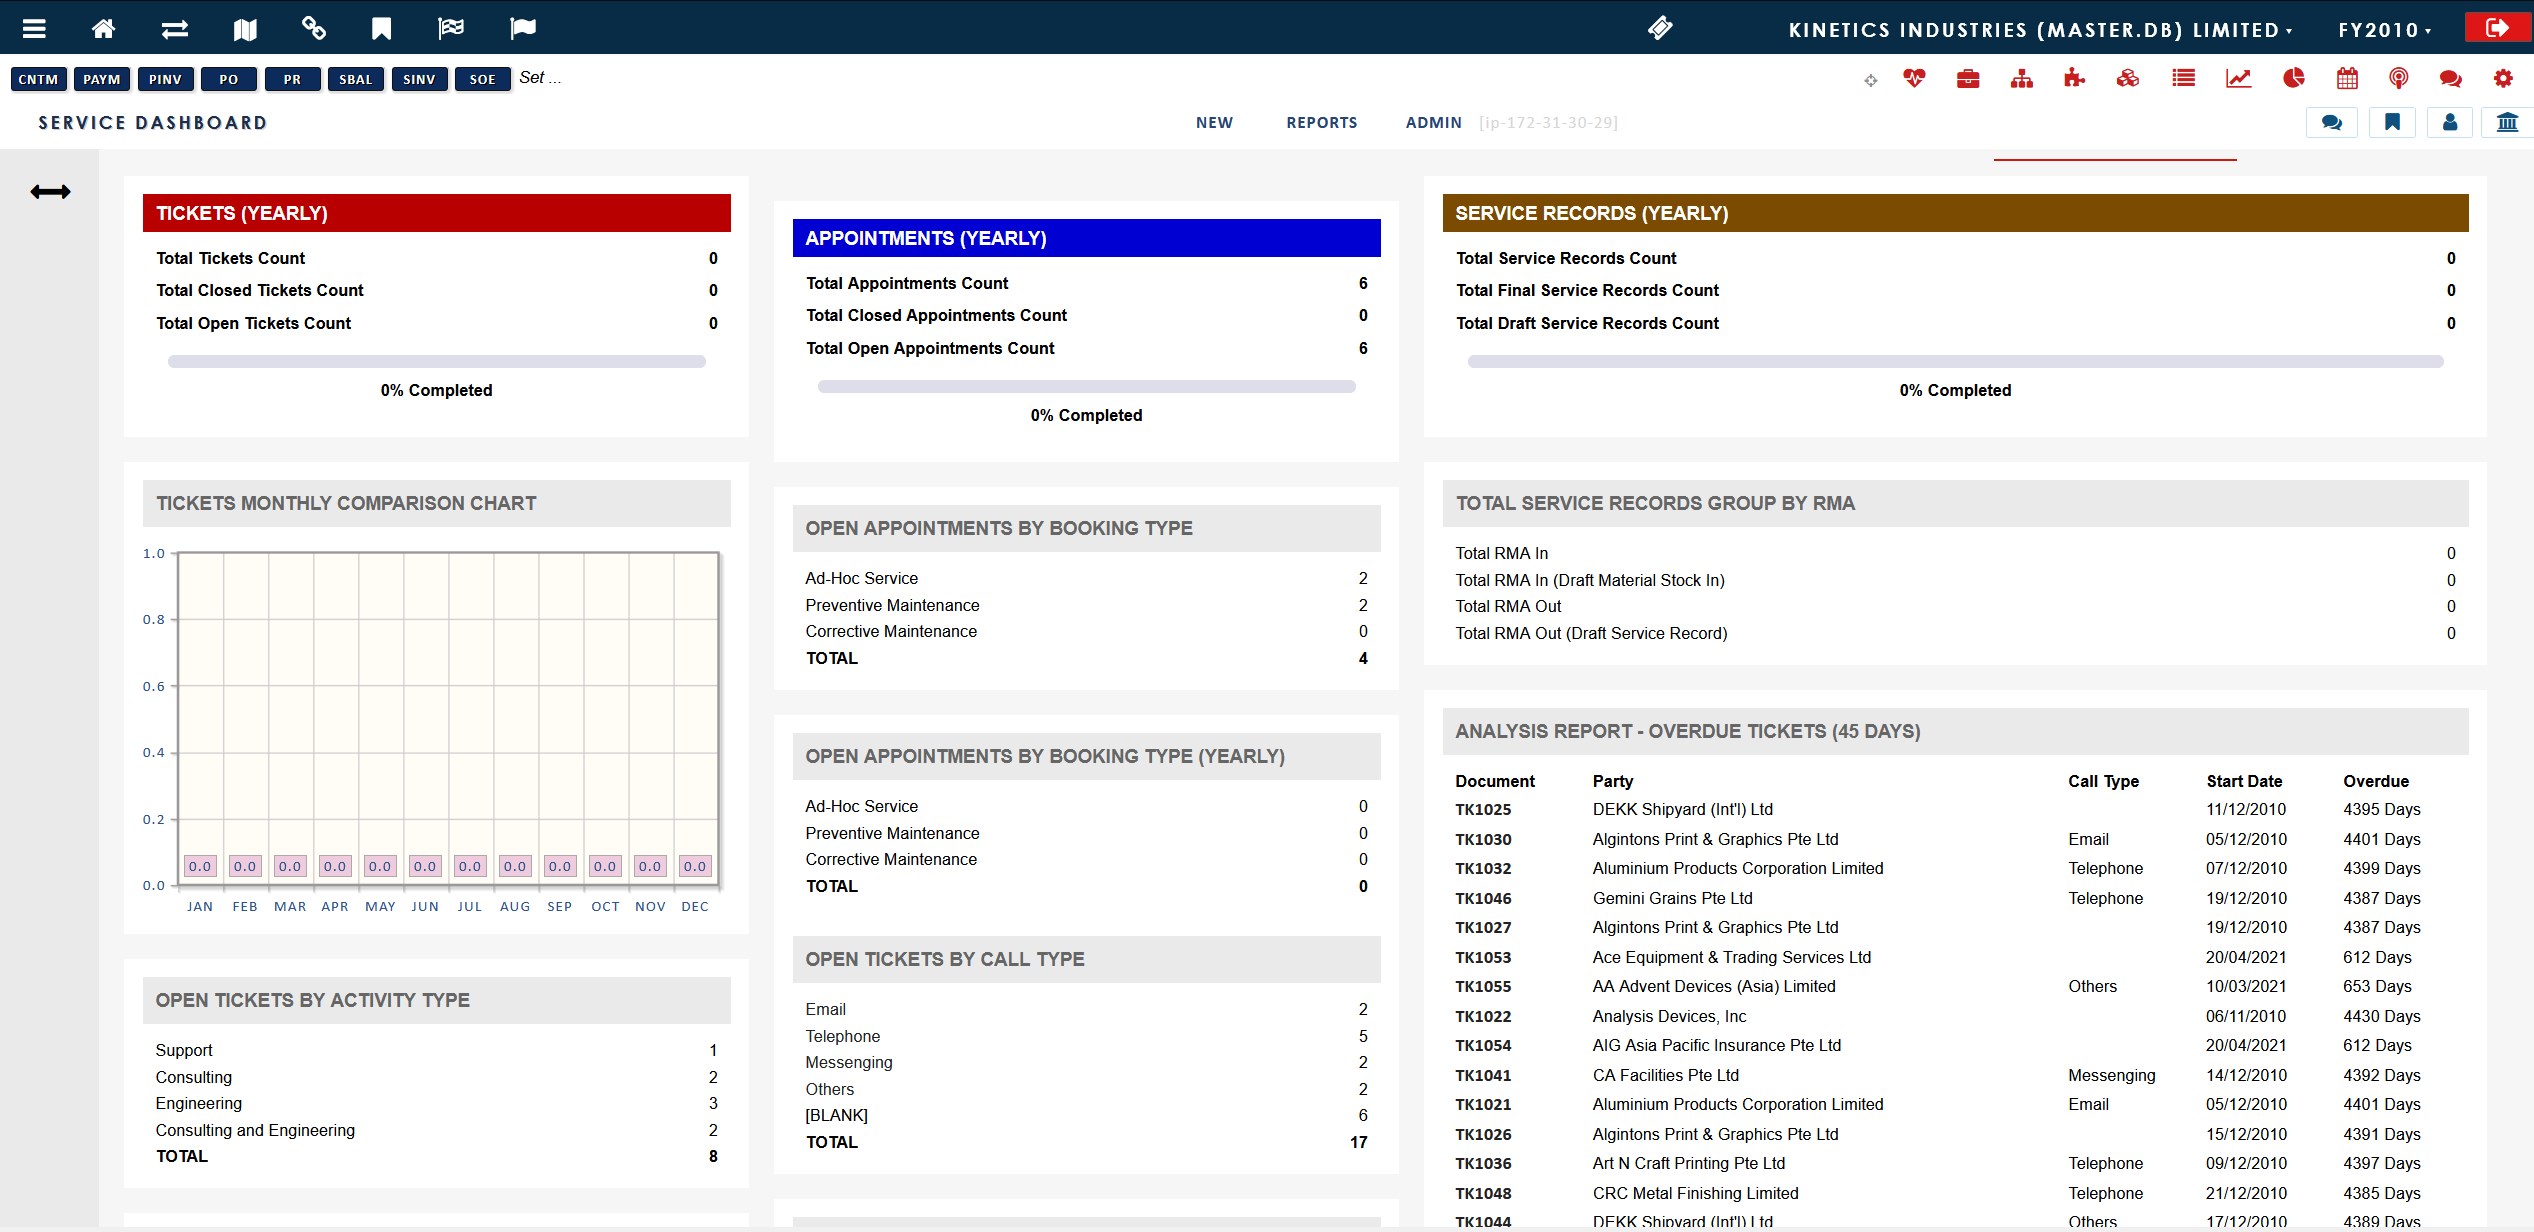
Task: Click the red puzzle piece icon
Action: 2075,78
